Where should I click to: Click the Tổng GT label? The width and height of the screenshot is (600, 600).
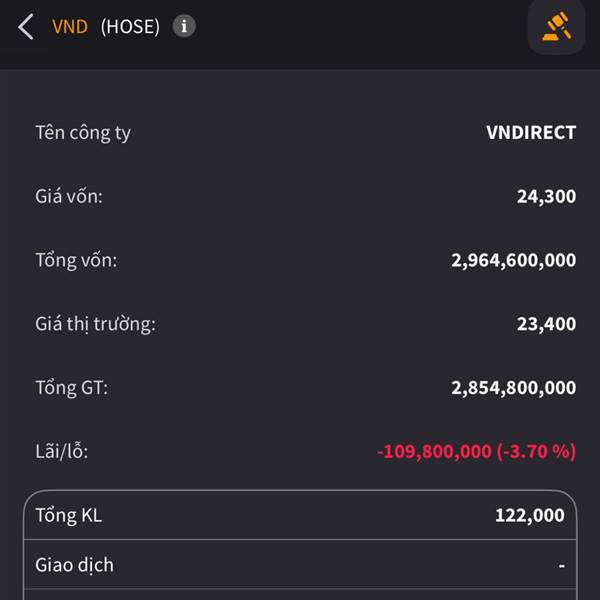click(x=72, y=388)
